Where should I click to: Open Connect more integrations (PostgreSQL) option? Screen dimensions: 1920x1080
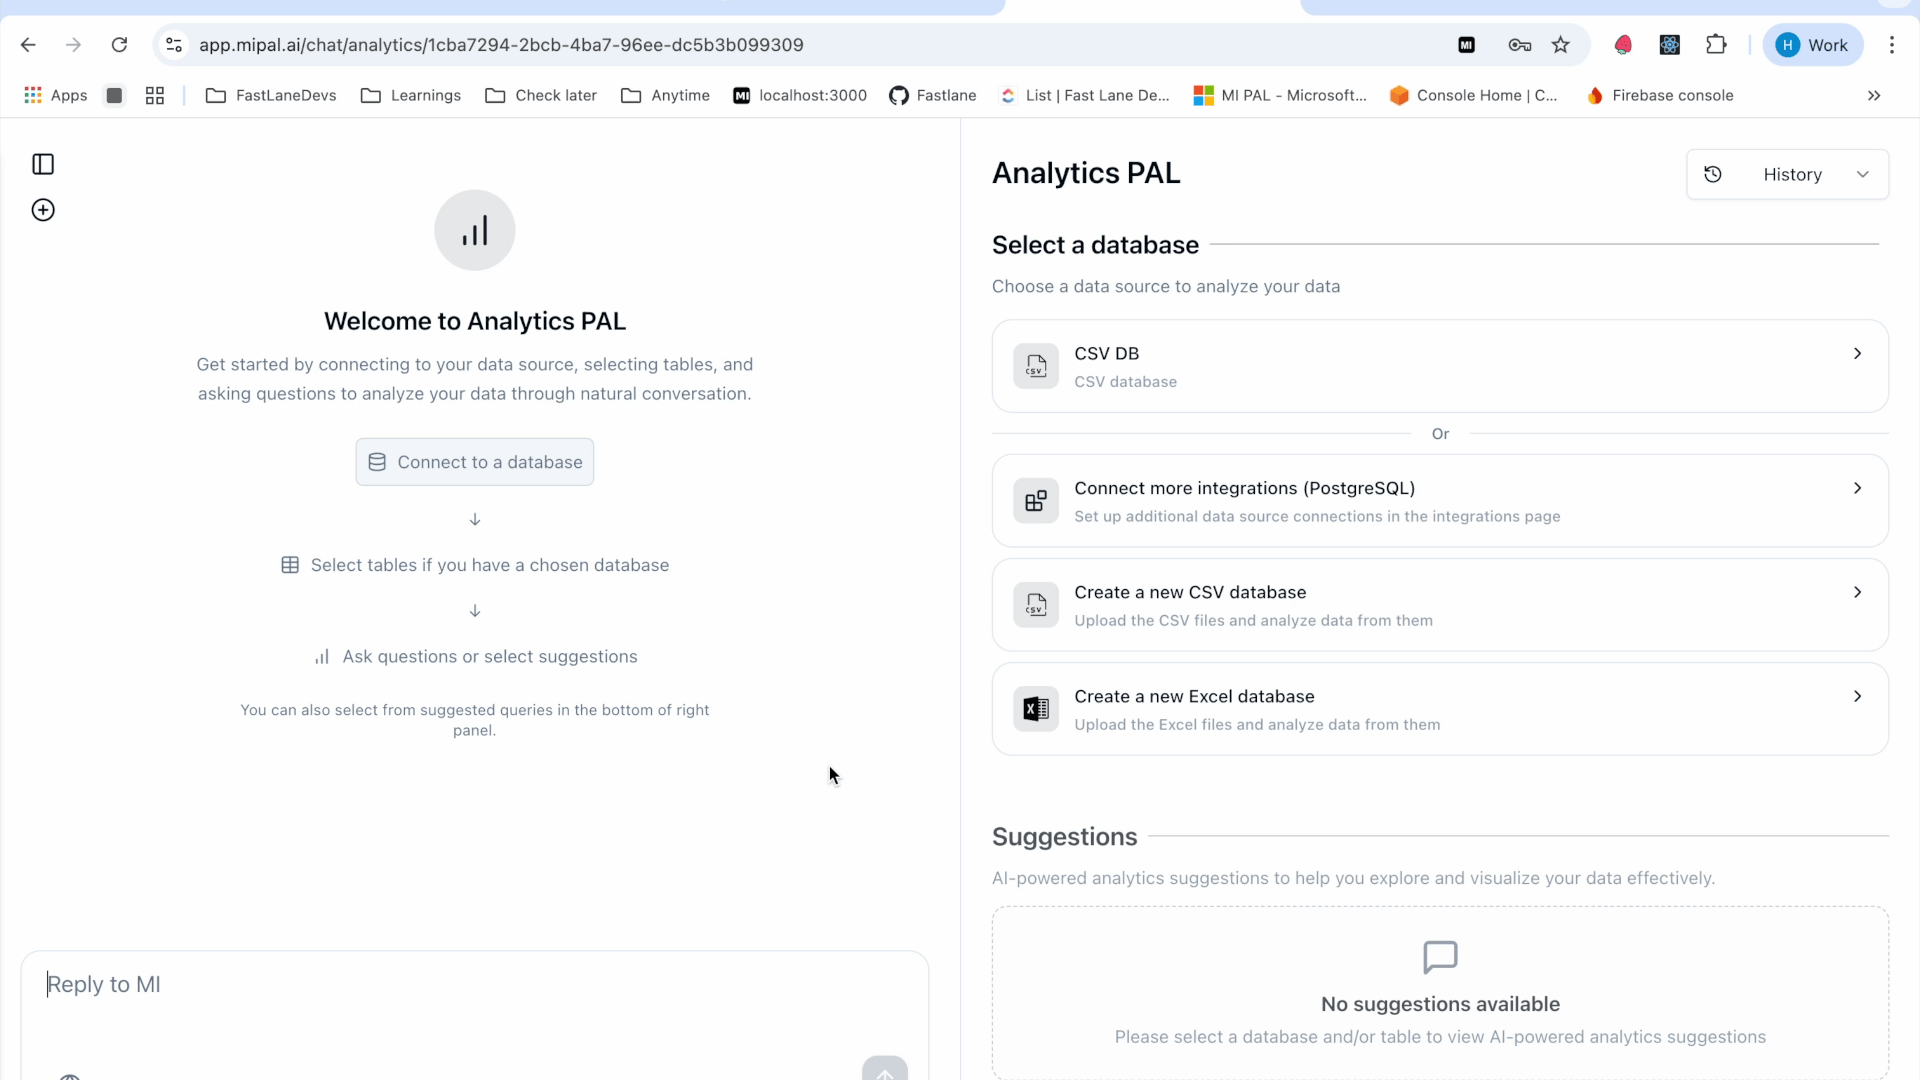[1440, 501]
